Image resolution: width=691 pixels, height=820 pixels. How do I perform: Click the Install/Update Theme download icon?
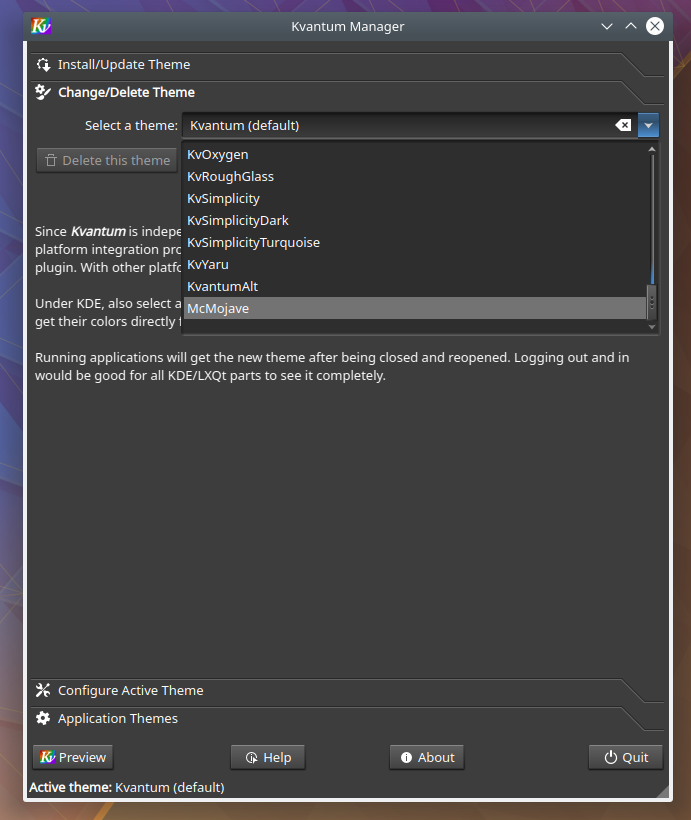coord(43,65)
